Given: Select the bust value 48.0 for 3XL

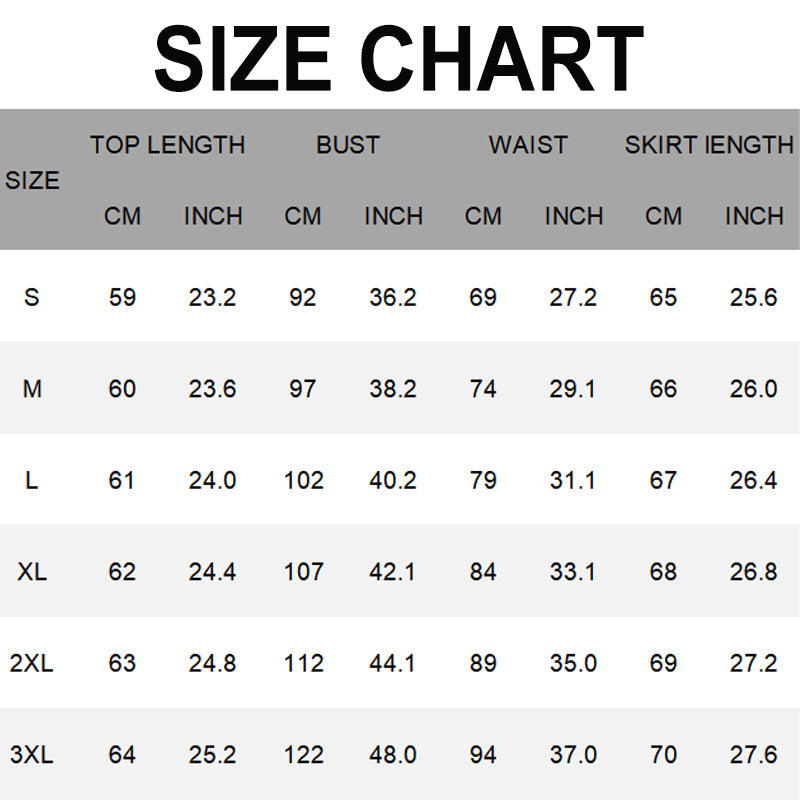Looking at the screenshot, I should (x=393, y=755).
